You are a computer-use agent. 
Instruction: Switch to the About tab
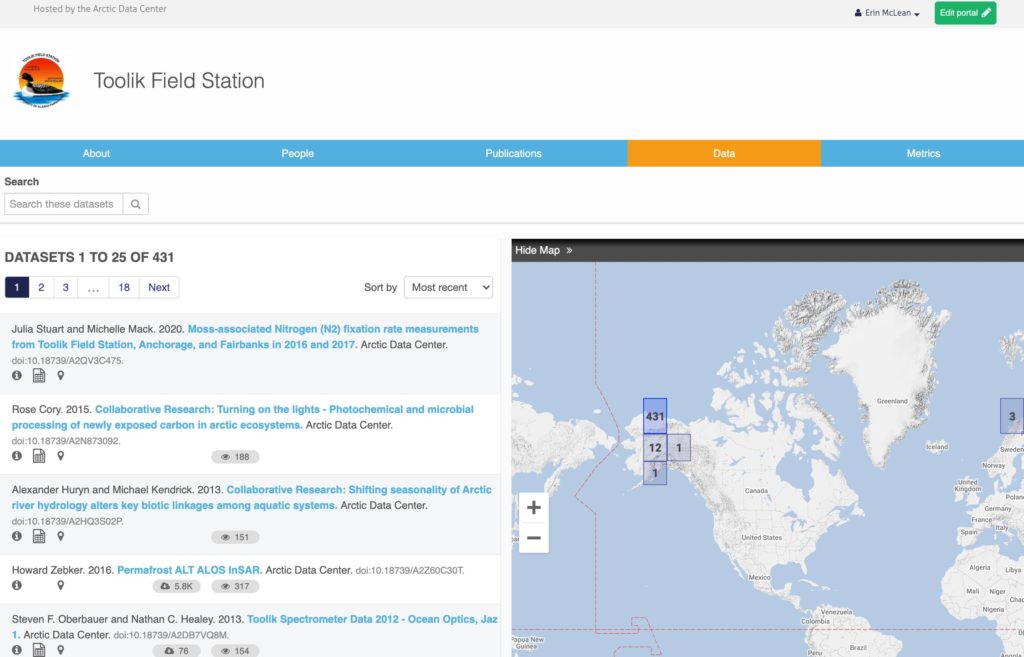pyautogui.click(x=96, y=153)
